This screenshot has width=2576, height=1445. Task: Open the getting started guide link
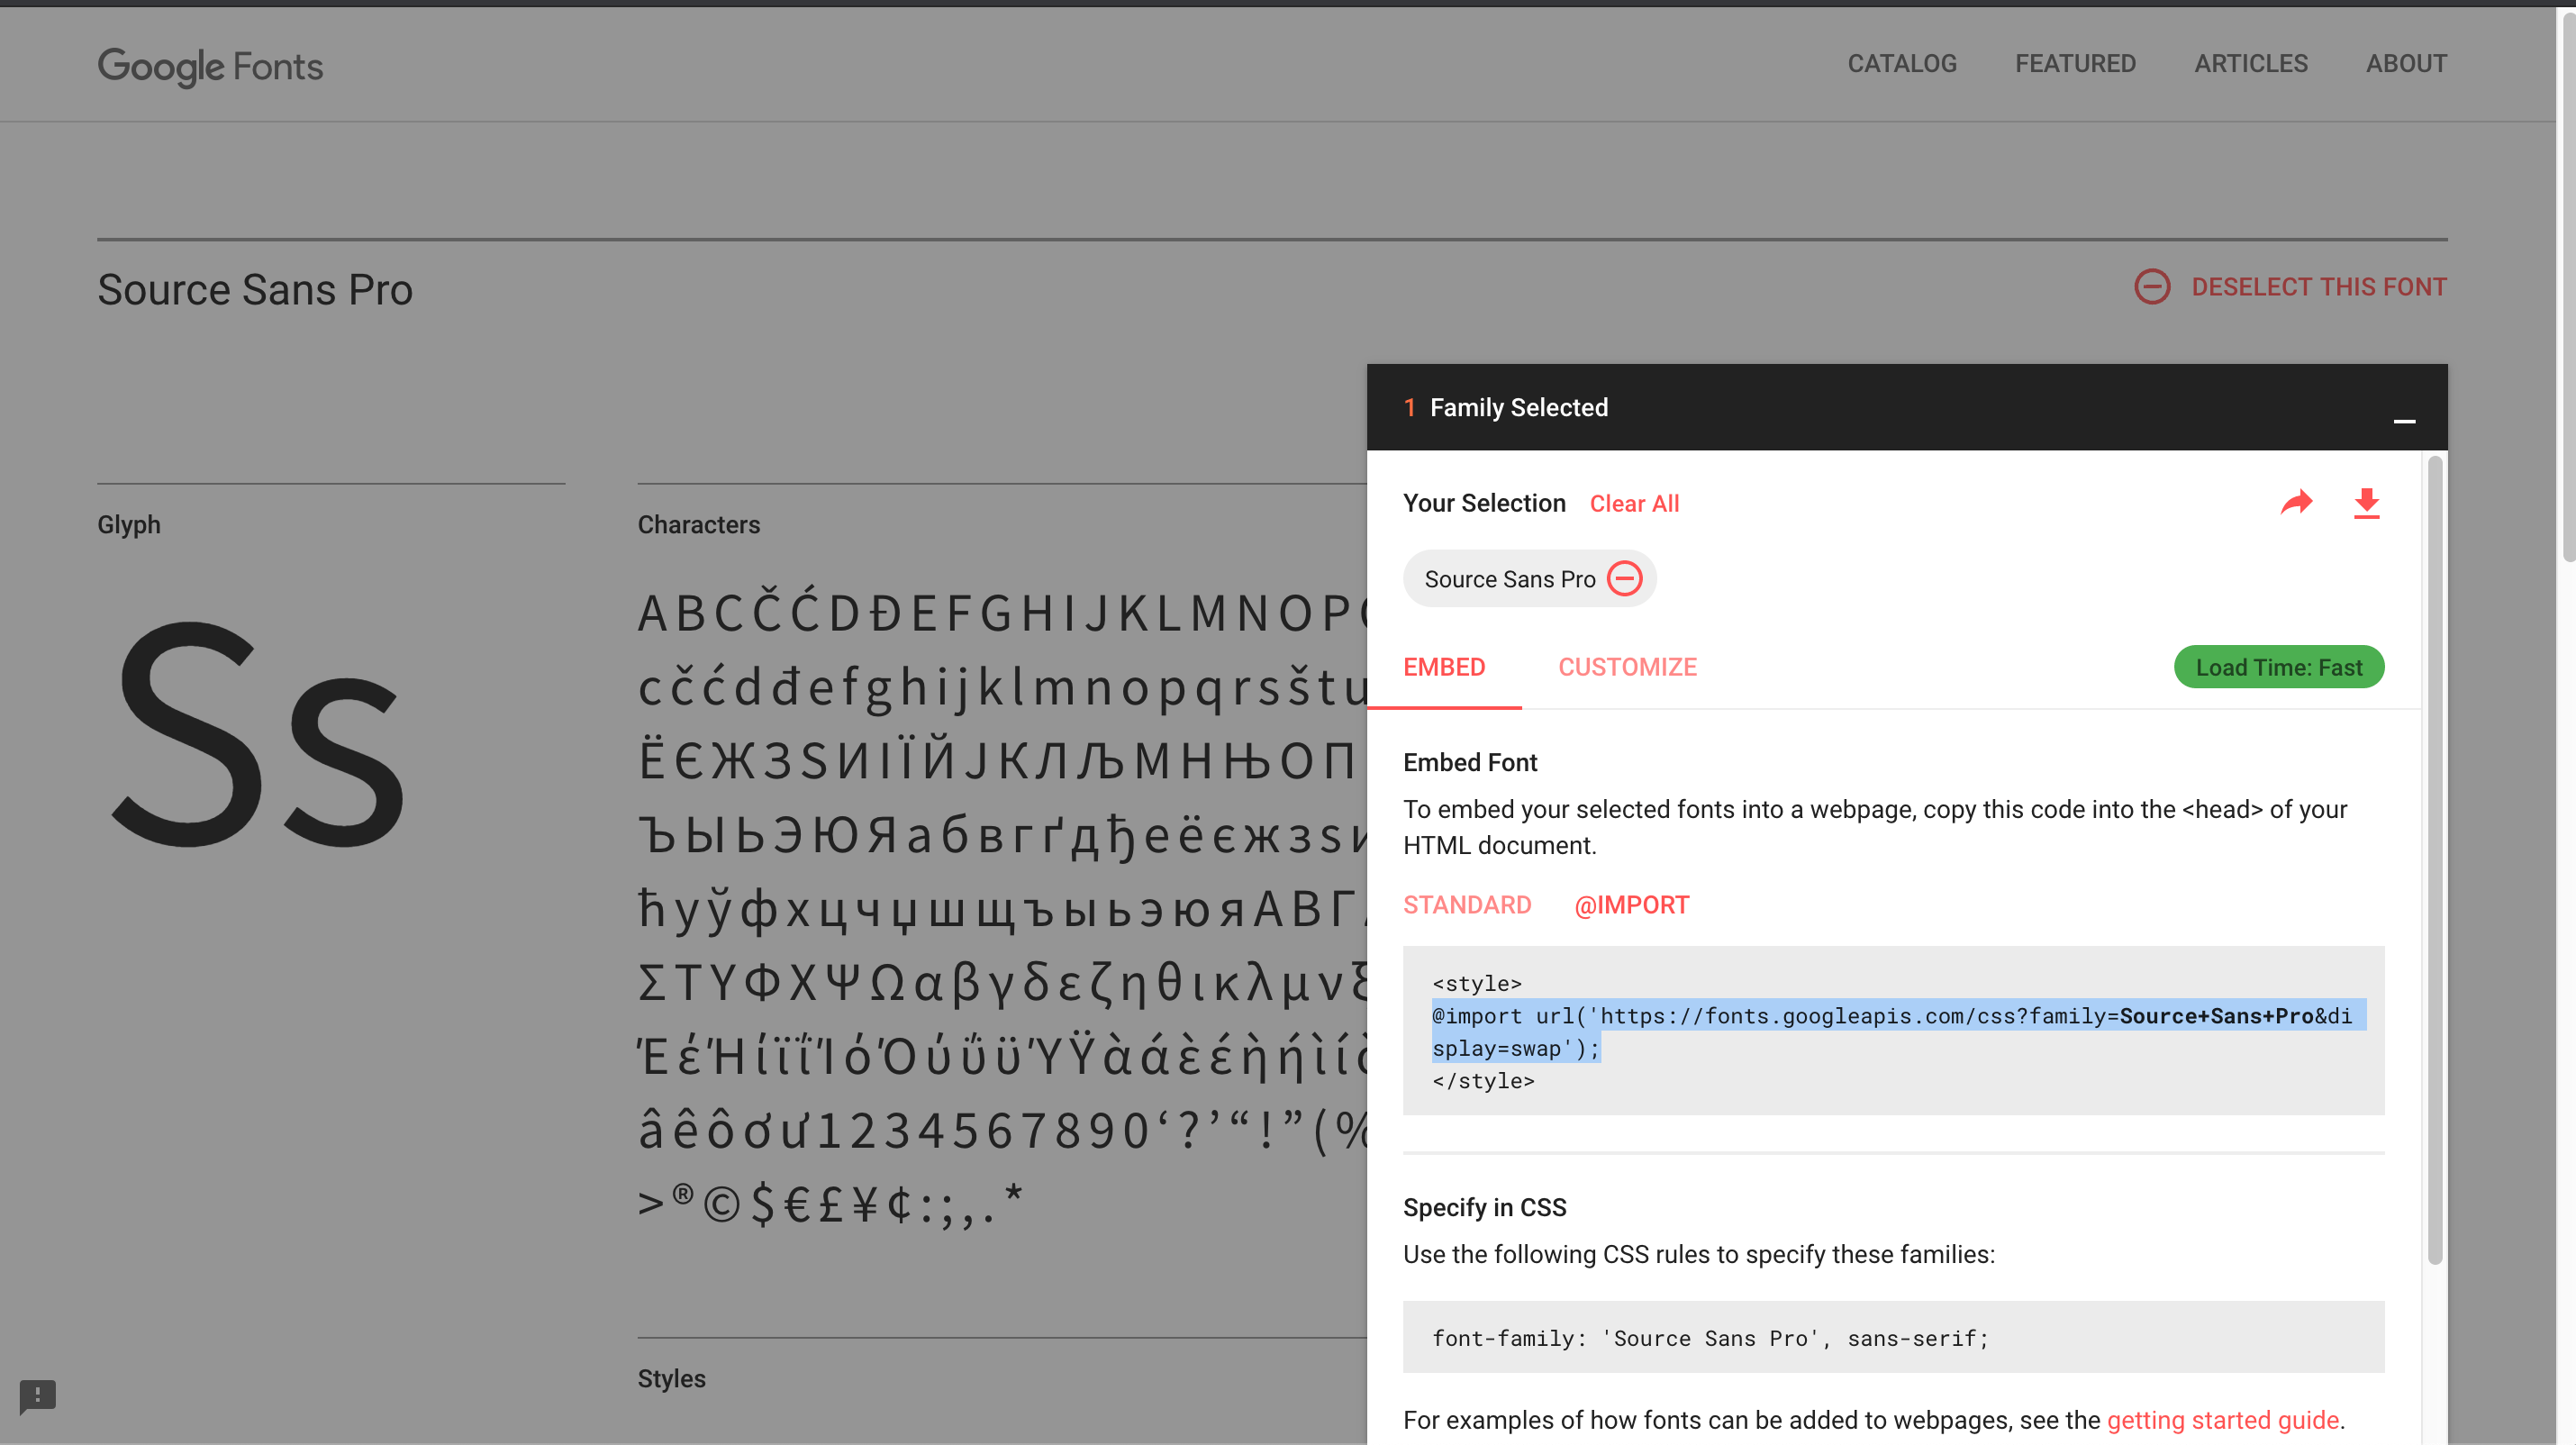click(2222, 1420)
